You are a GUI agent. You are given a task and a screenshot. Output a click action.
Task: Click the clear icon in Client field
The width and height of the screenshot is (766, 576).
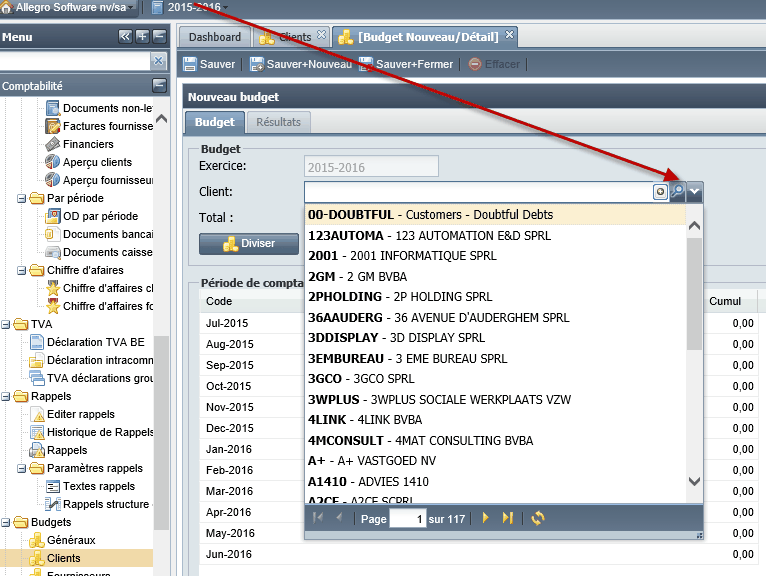[660, 192]
